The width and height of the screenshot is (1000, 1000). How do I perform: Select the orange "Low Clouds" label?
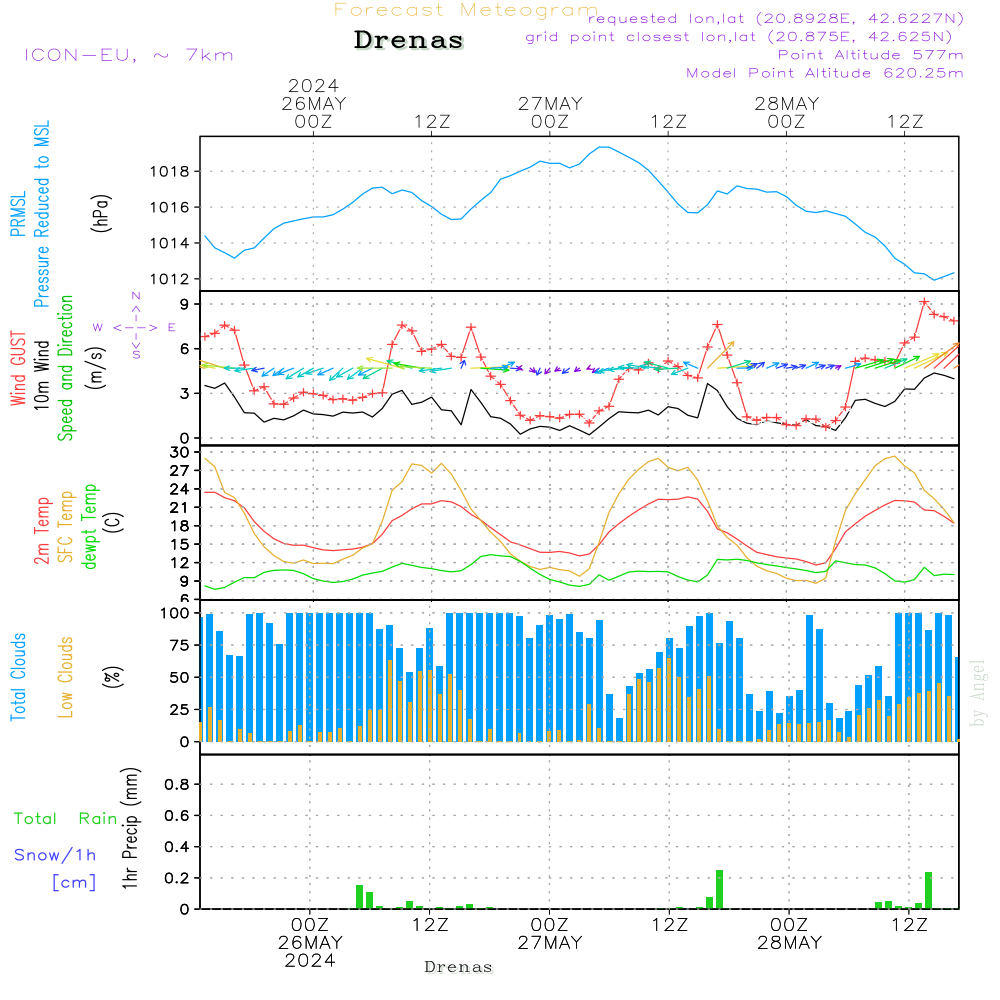click(x=65, y=677)
